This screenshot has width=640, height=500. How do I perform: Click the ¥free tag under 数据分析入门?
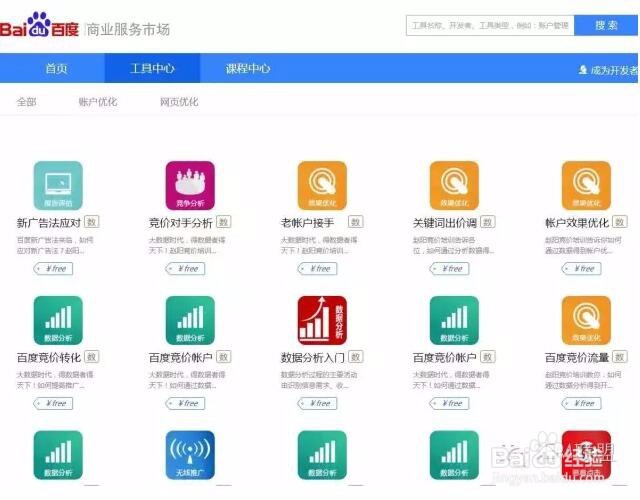[318, 403]
